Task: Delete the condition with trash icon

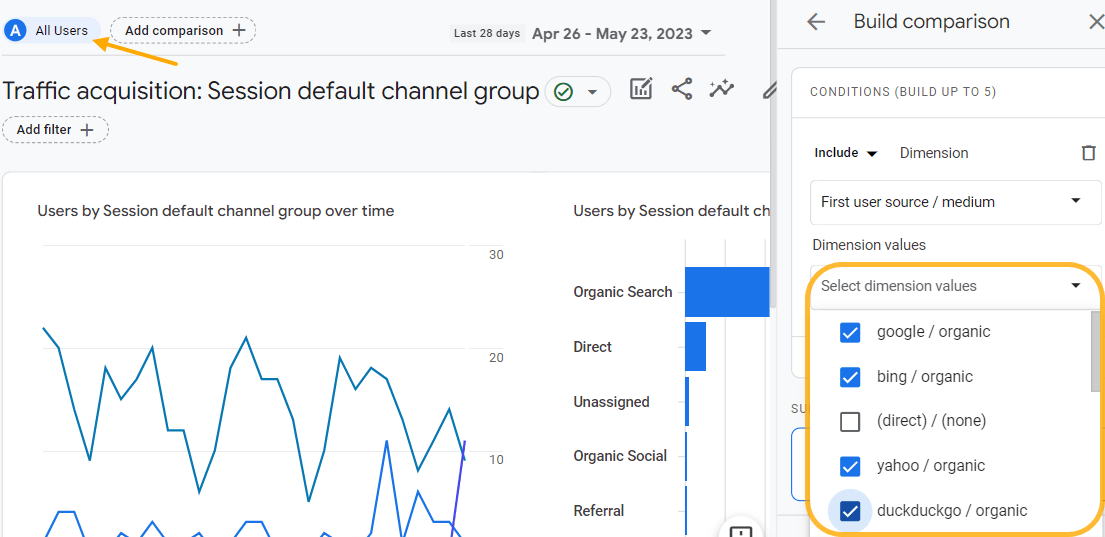Action: (x=1088, y=153)
